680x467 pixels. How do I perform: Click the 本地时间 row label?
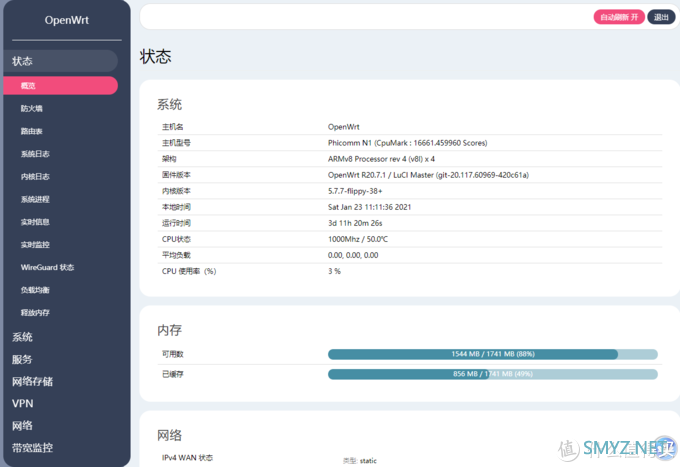[176, 207]
